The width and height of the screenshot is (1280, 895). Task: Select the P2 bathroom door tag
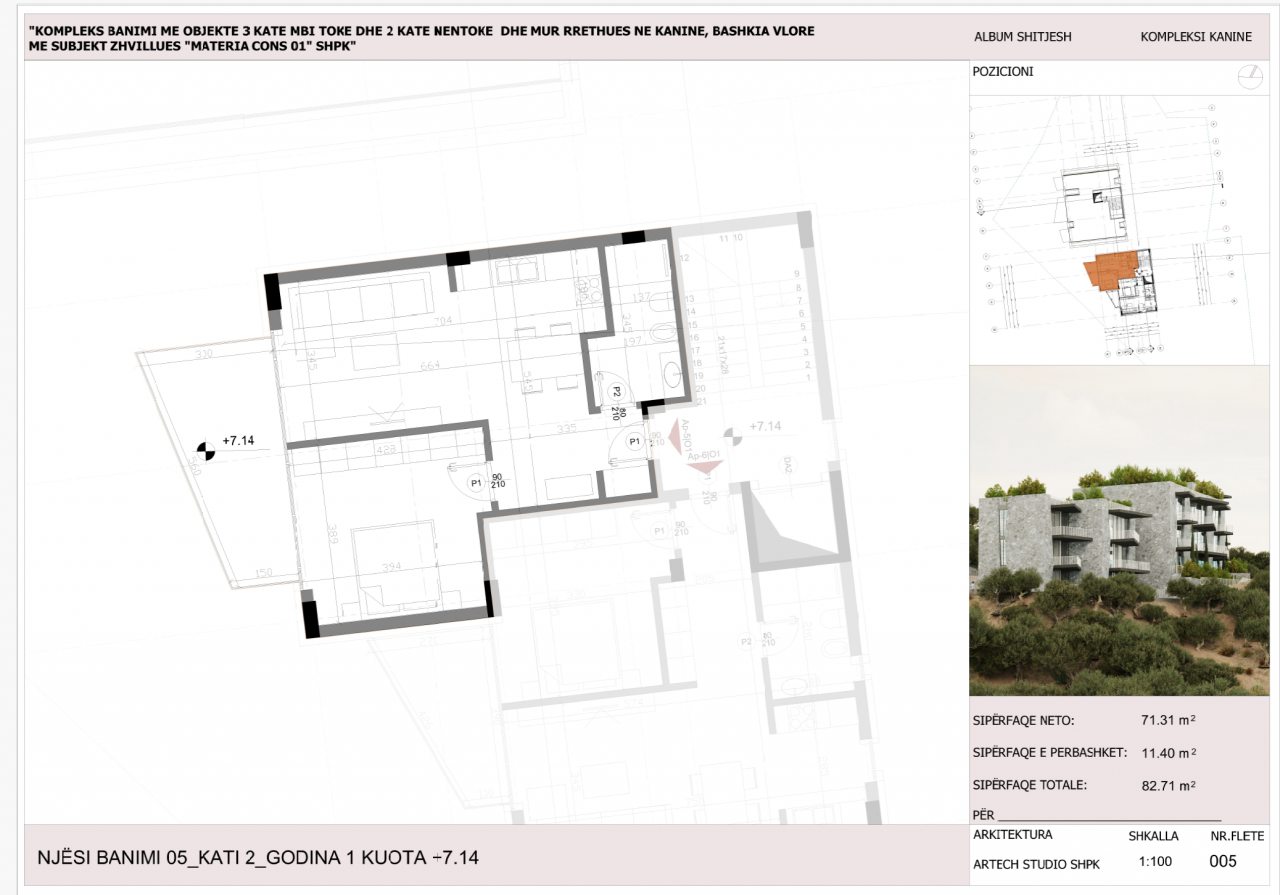pyautogui.click(x=617, y=392)
